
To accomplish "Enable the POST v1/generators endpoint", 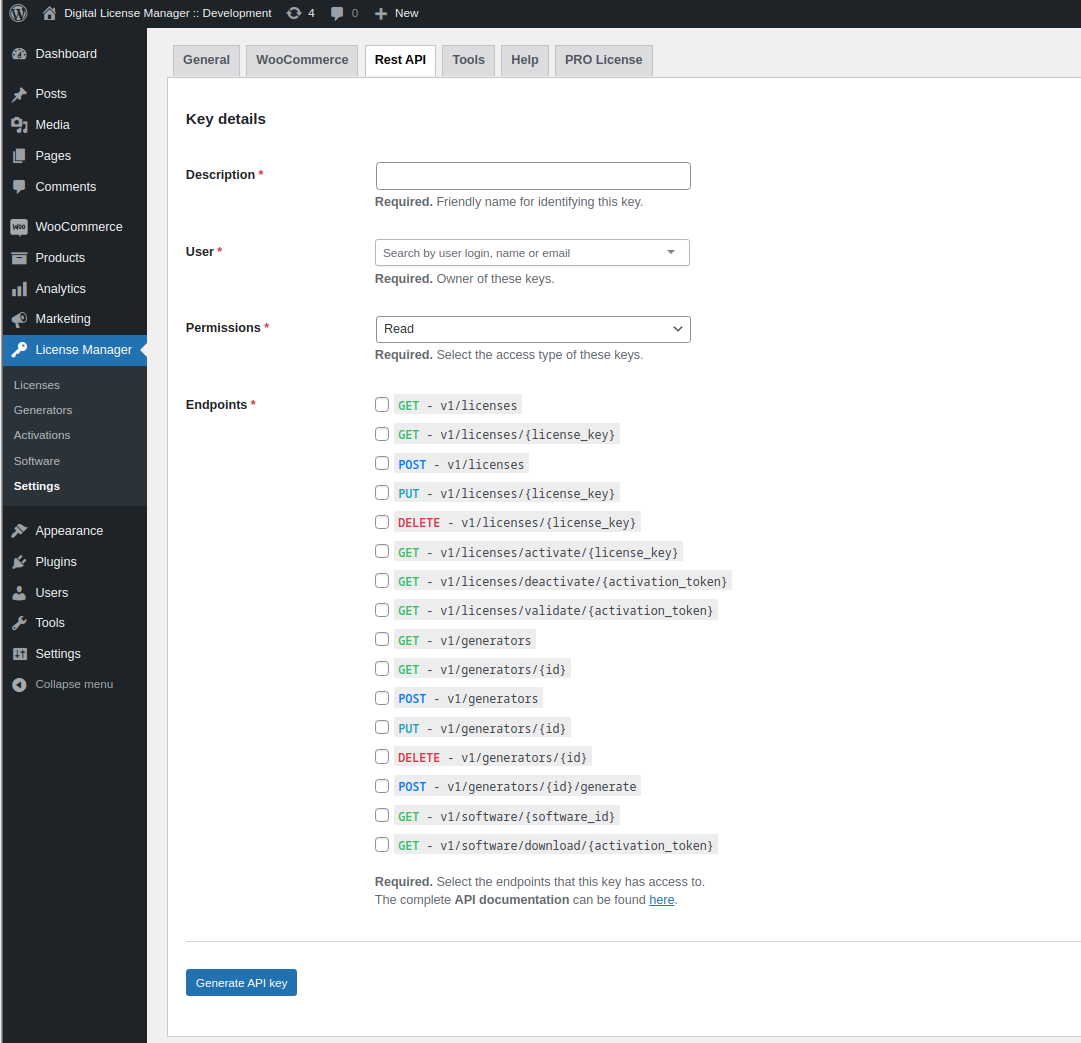I will (382, 697).
